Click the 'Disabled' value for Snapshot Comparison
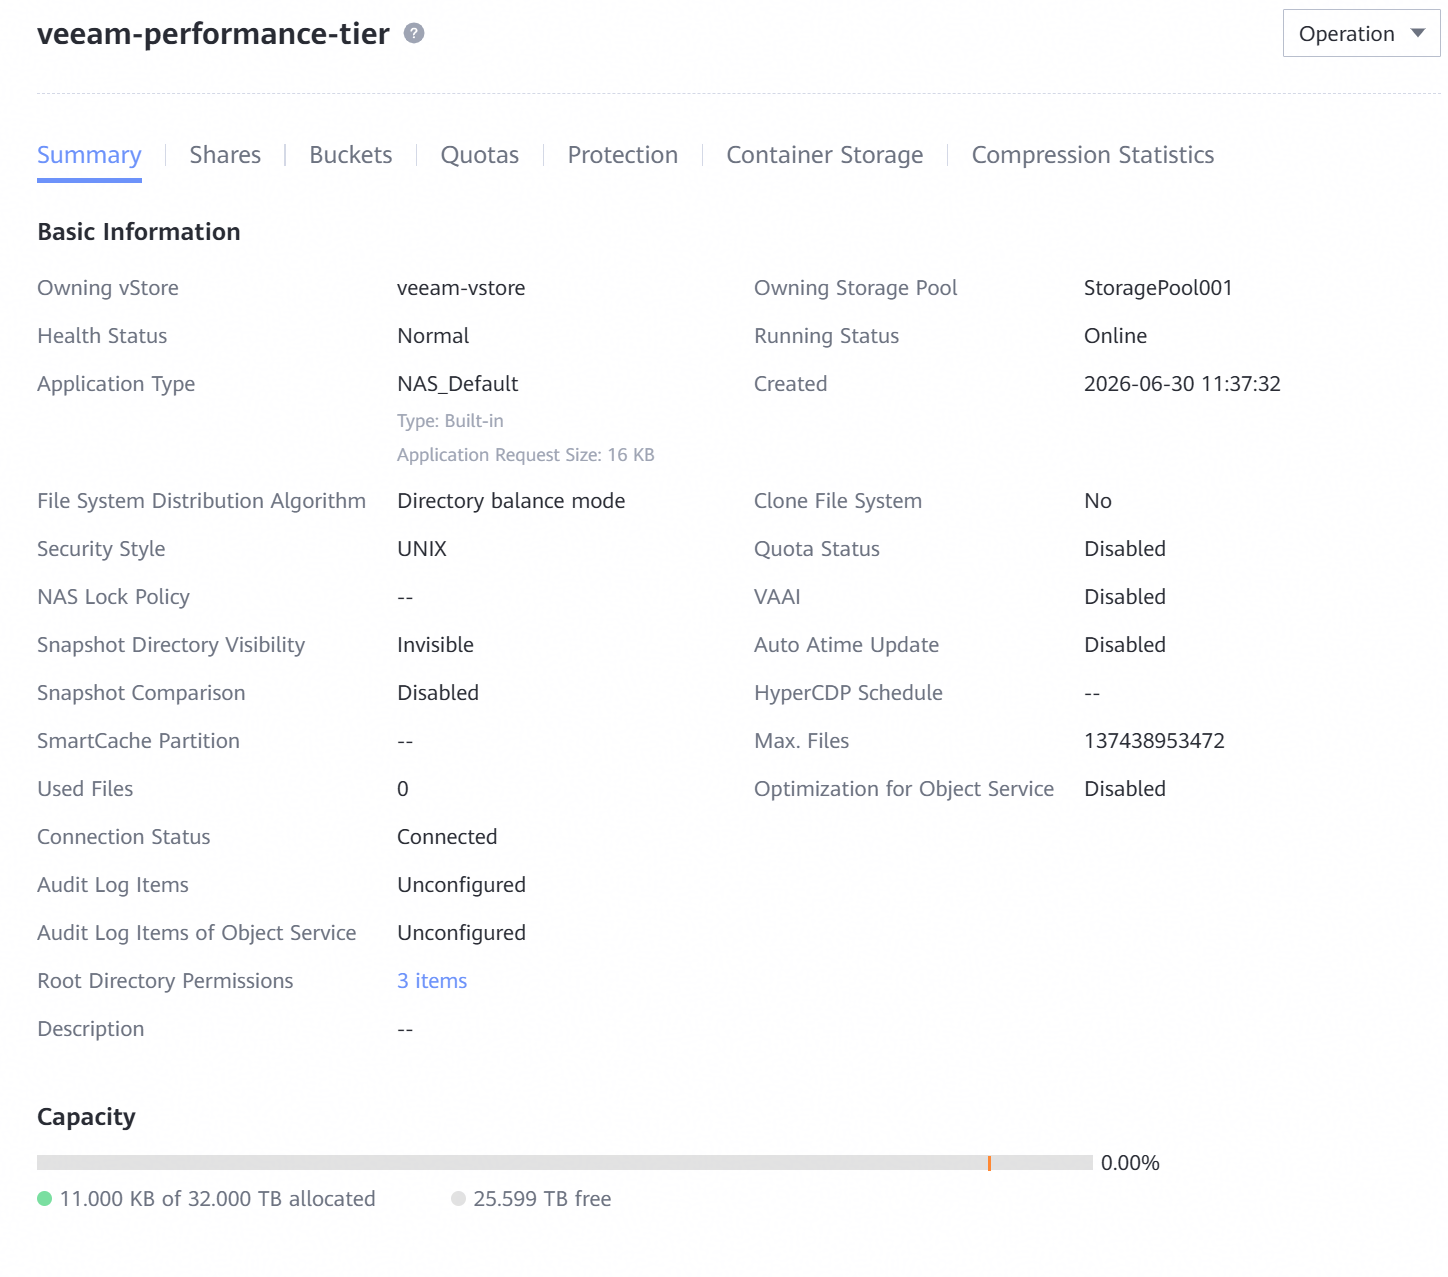Image resolution: width=1448 pixels, height=1277 pixels. pyautogui.click(x=438, y=693)
